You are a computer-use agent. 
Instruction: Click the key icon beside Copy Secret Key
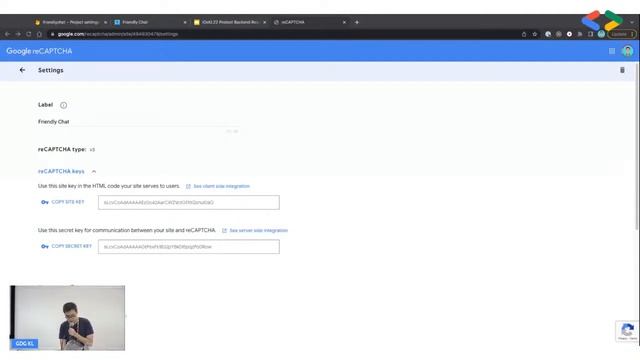pos(44,247)
